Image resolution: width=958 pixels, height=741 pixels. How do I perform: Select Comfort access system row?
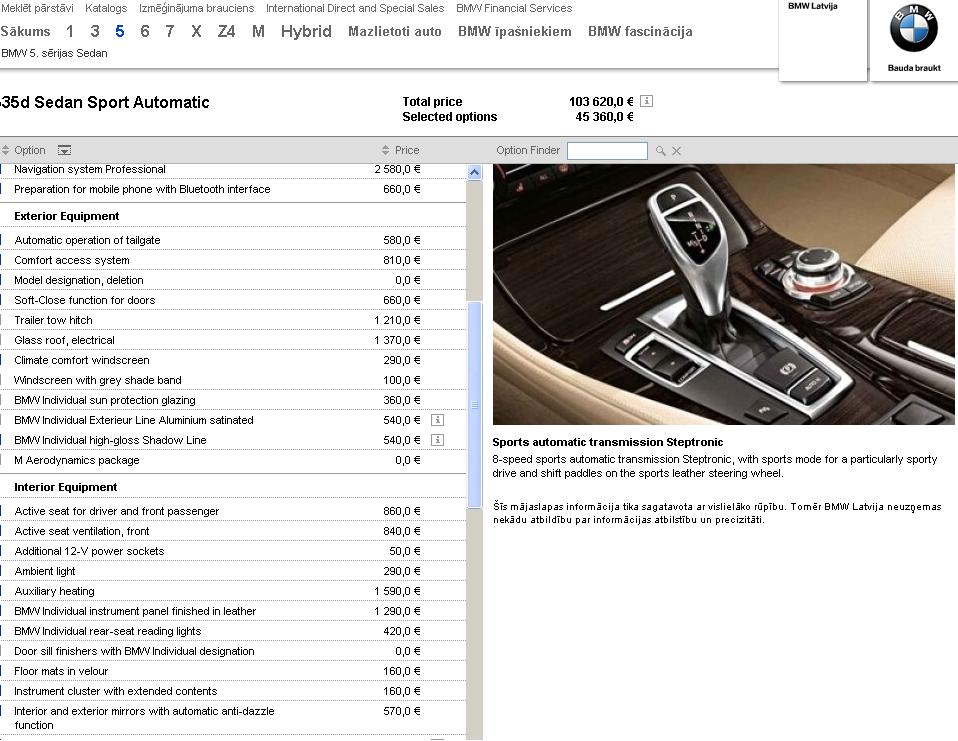pos(233,260)
